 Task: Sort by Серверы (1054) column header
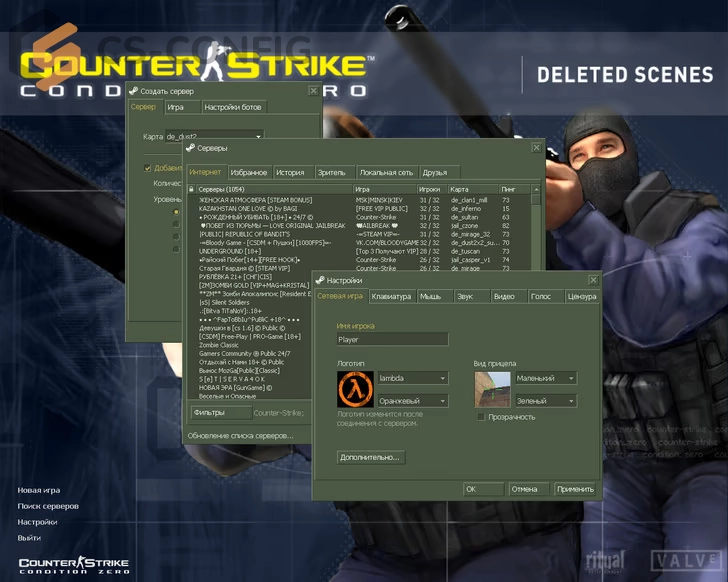click(274, 189)
